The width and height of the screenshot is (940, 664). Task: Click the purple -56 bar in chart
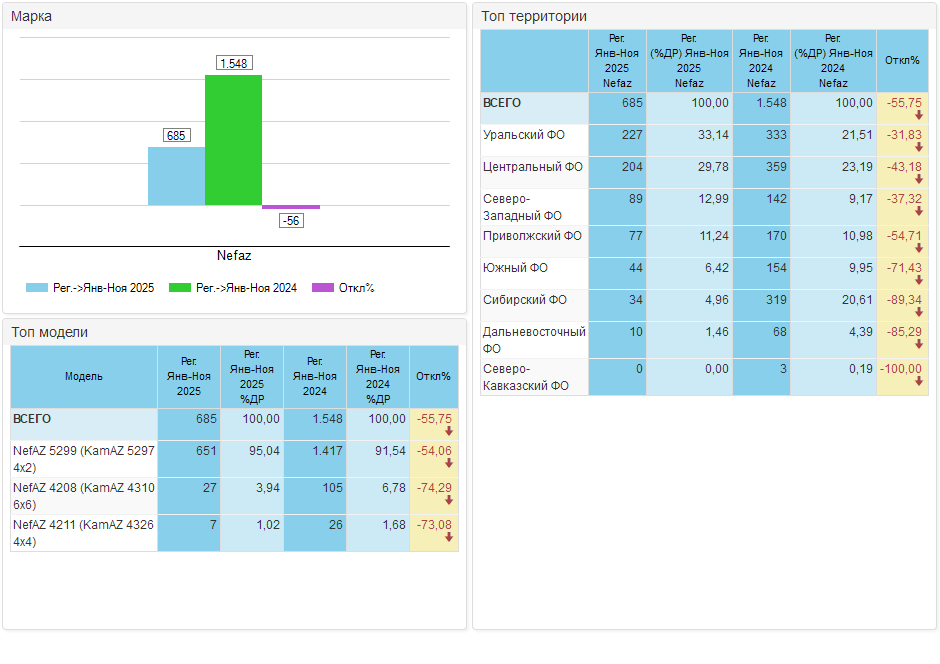click(x=291, y=207)
